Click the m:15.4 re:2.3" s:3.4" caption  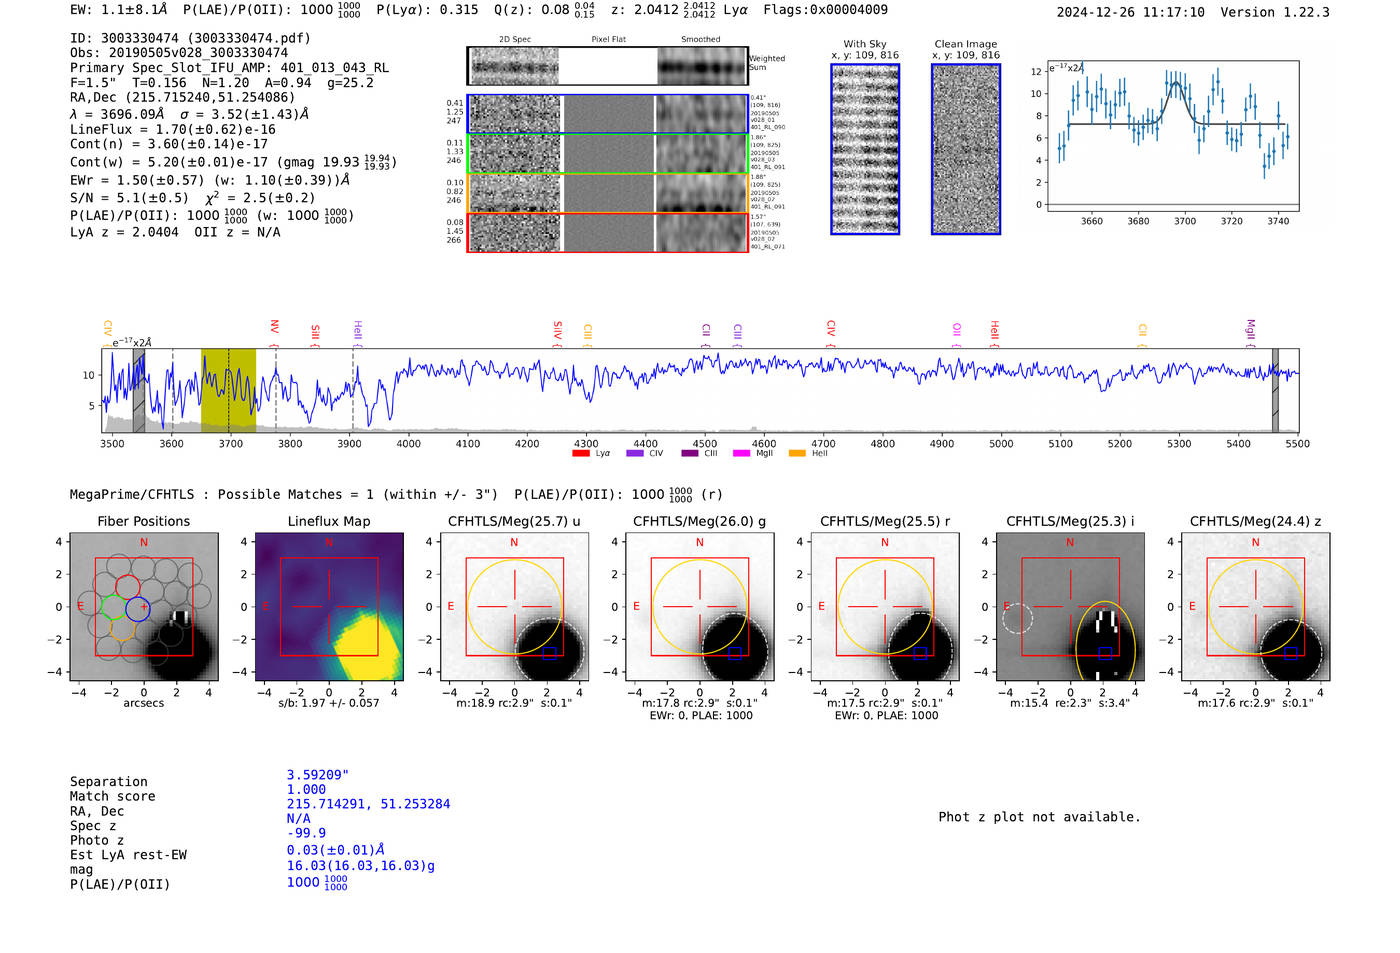pos(1070,703)
